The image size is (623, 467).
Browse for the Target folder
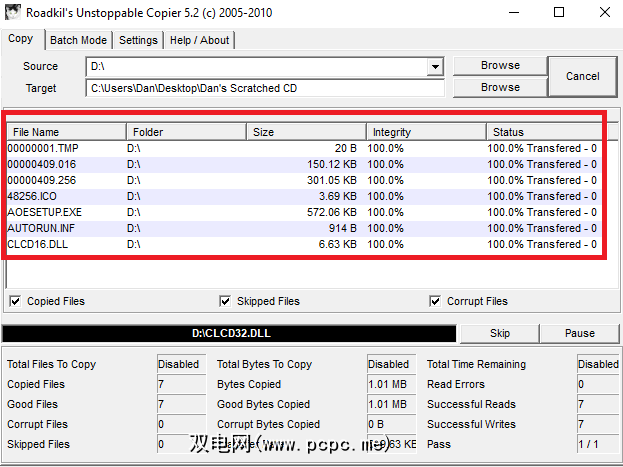(500, 87)
